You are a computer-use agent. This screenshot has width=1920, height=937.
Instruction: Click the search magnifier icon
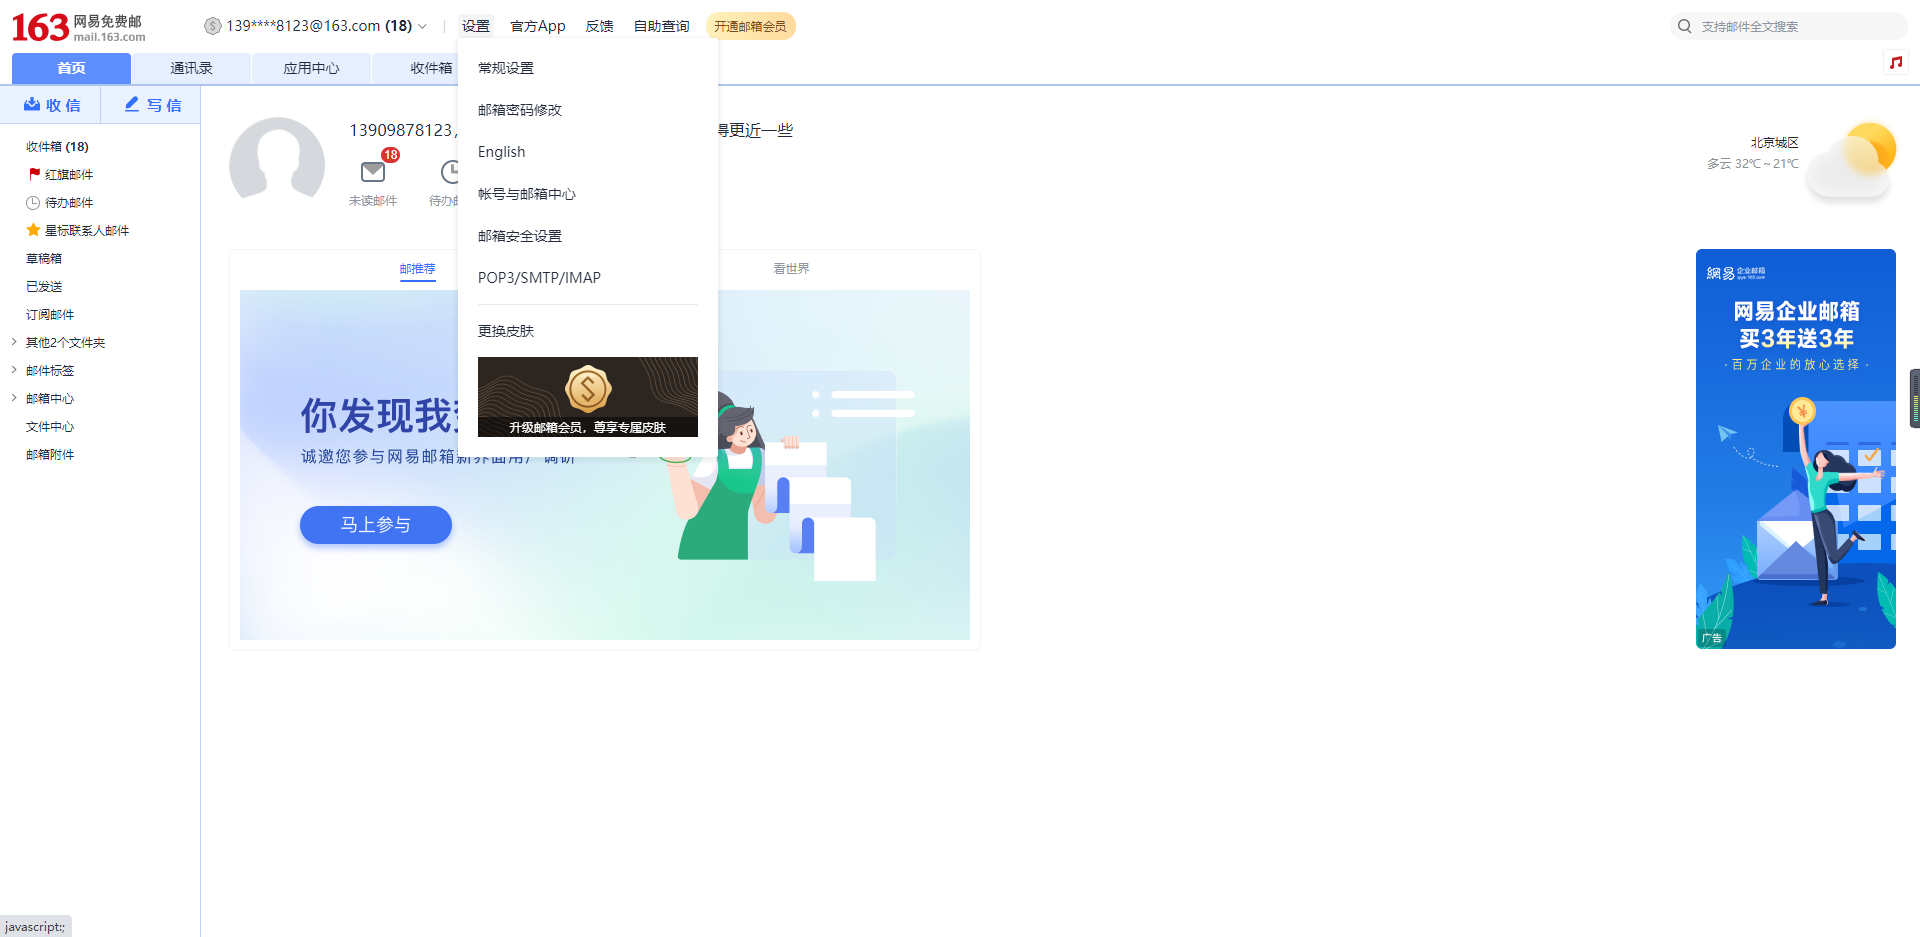(1685, 26)
